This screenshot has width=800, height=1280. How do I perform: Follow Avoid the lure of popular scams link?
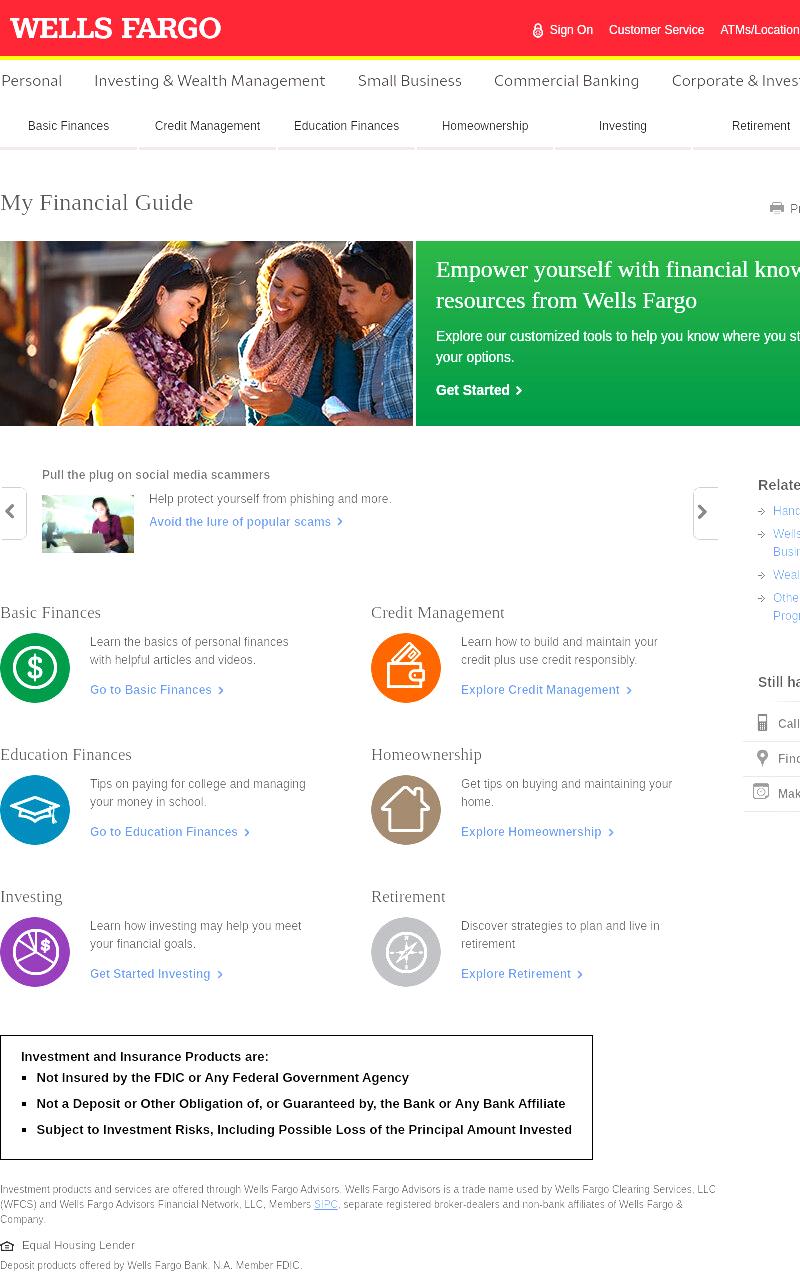pyautogui.click(x=240, y=522)
